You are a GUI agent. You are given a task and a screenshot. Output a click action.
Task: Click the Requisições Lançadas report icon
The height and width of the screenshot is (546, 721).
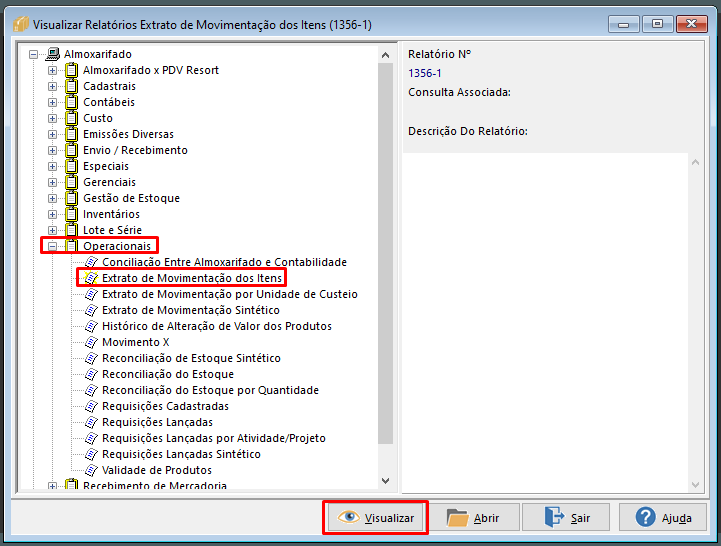click(92, 422)
